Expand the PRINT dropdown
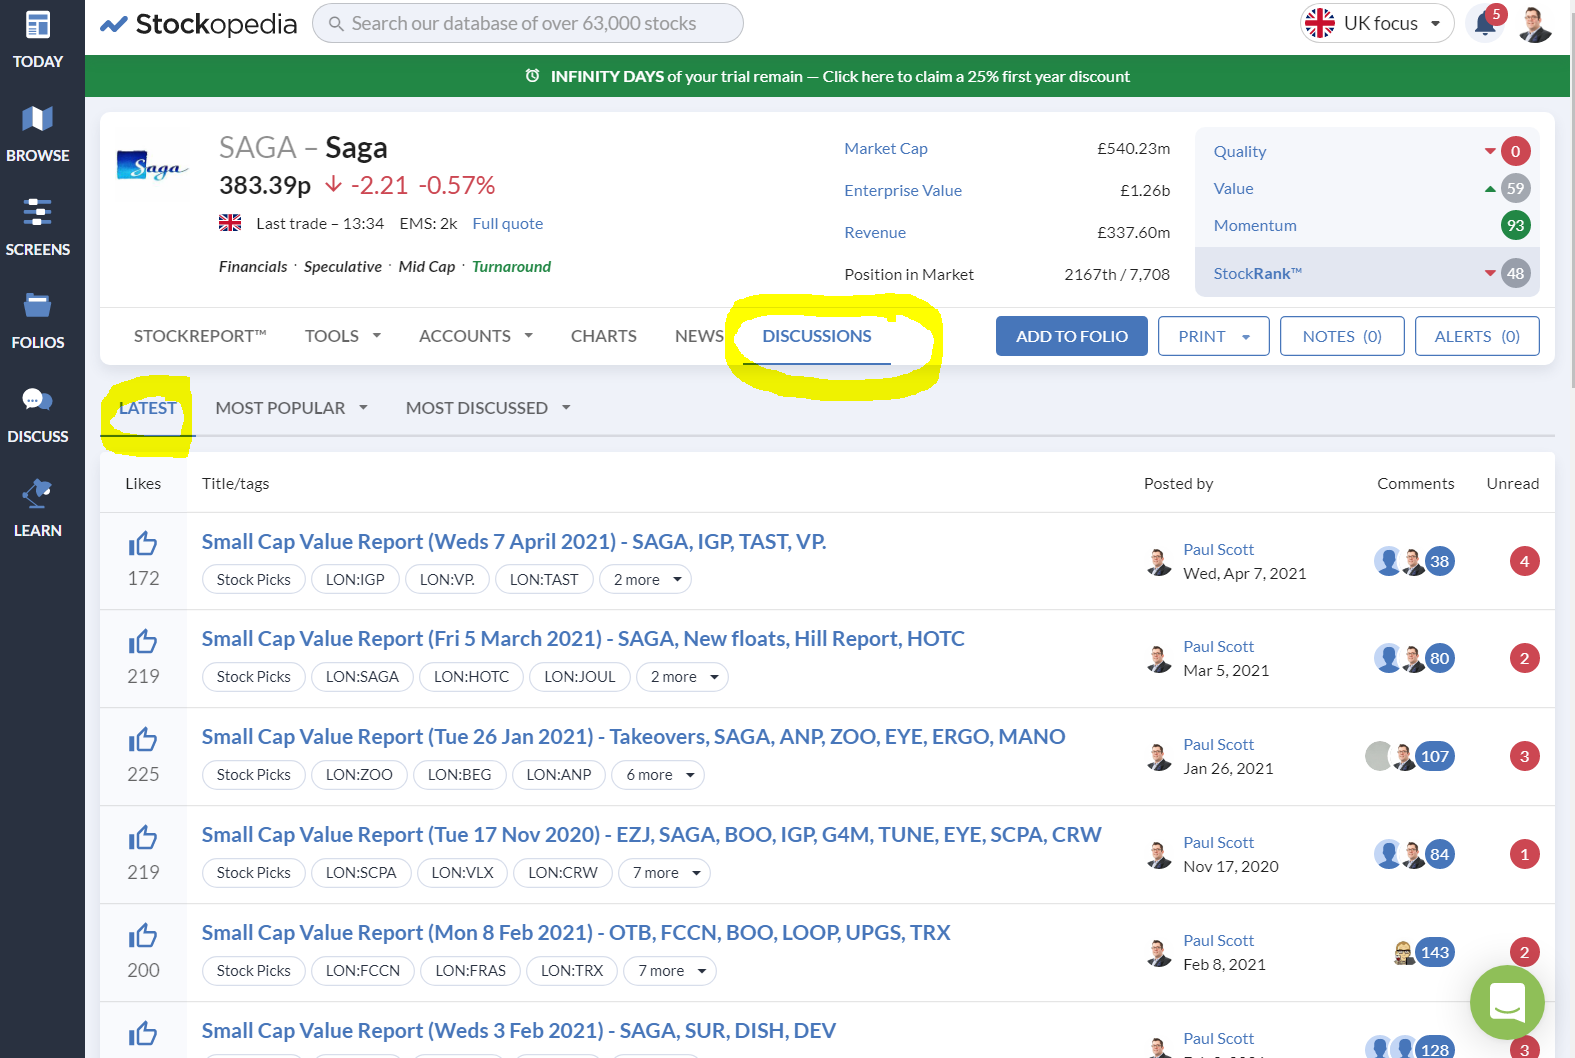1575x1058 pixels. point(1214,336)
